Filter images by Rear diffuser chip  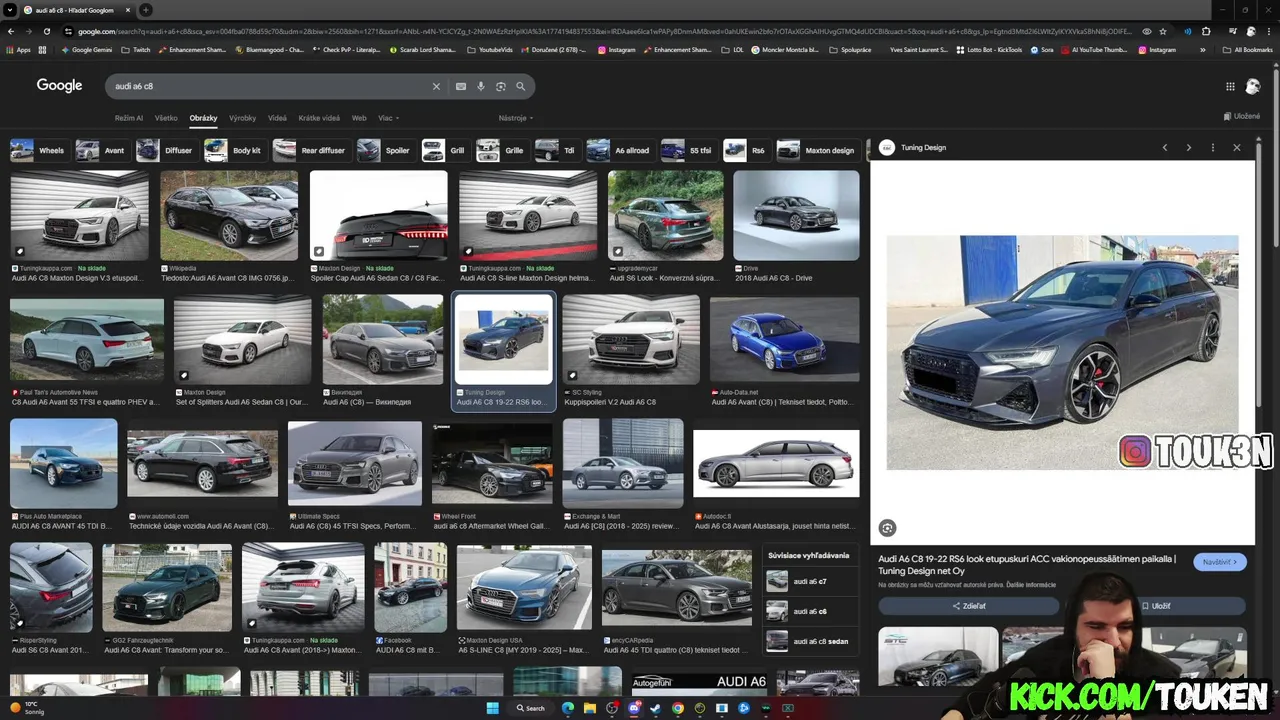[310, 151]
